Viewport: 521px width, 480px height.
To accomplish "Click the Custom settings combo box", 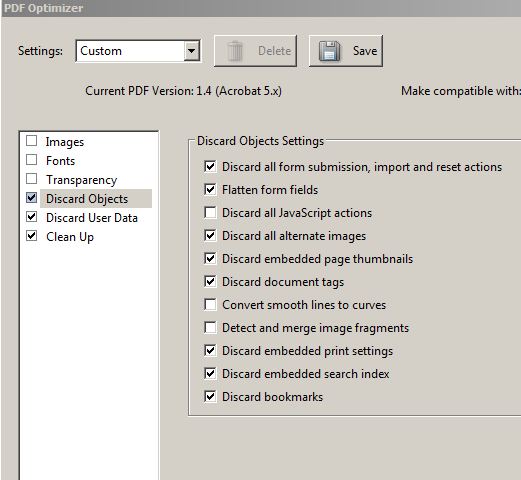I will pos(138,51).
